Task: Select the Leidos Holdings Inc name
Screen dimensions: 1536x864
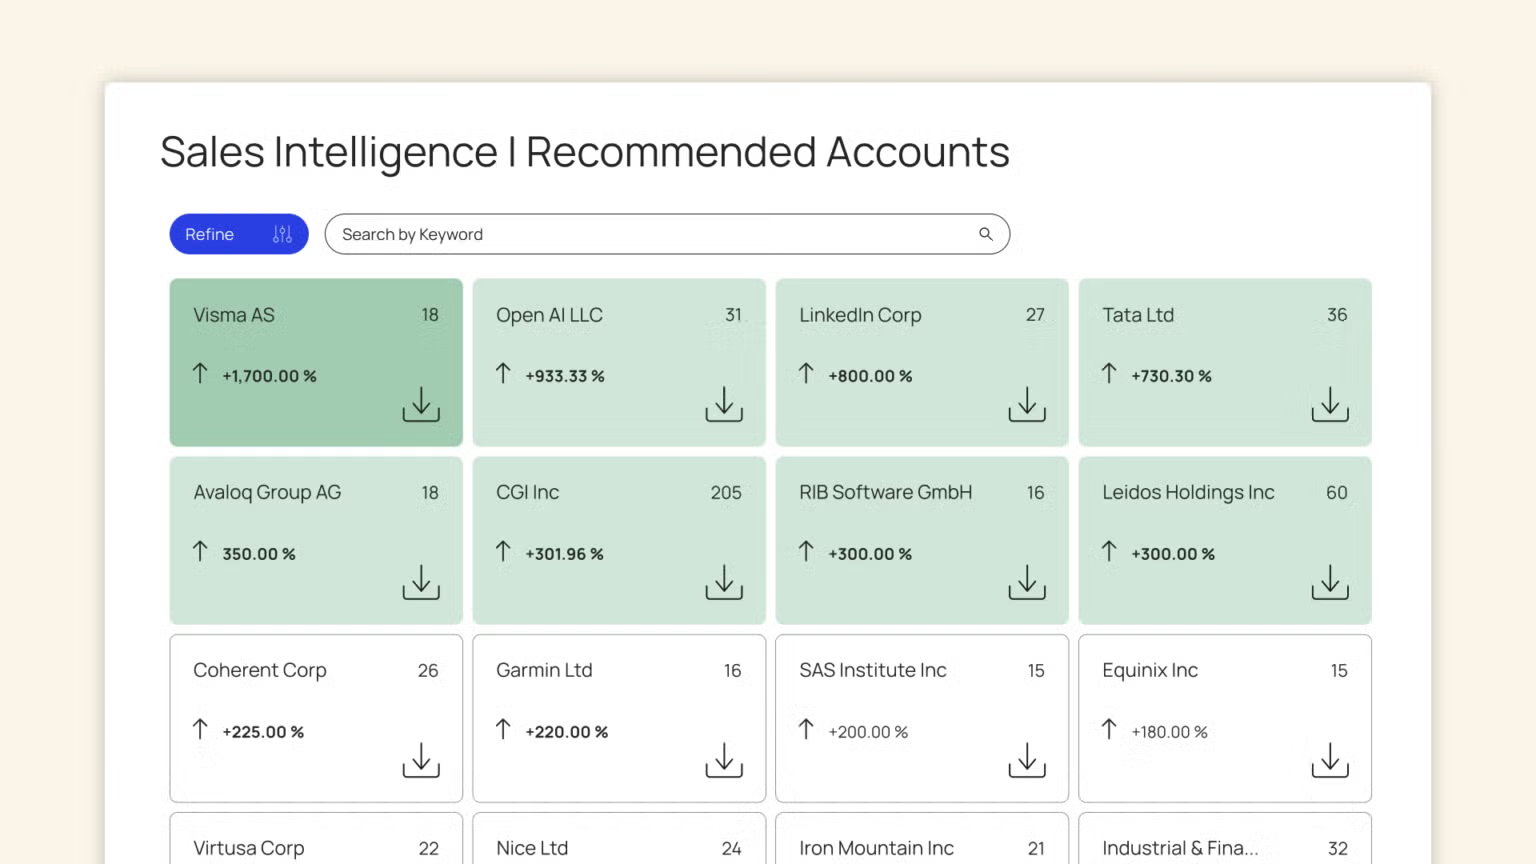Action: pyautogui.click(x=1188, y=493)
